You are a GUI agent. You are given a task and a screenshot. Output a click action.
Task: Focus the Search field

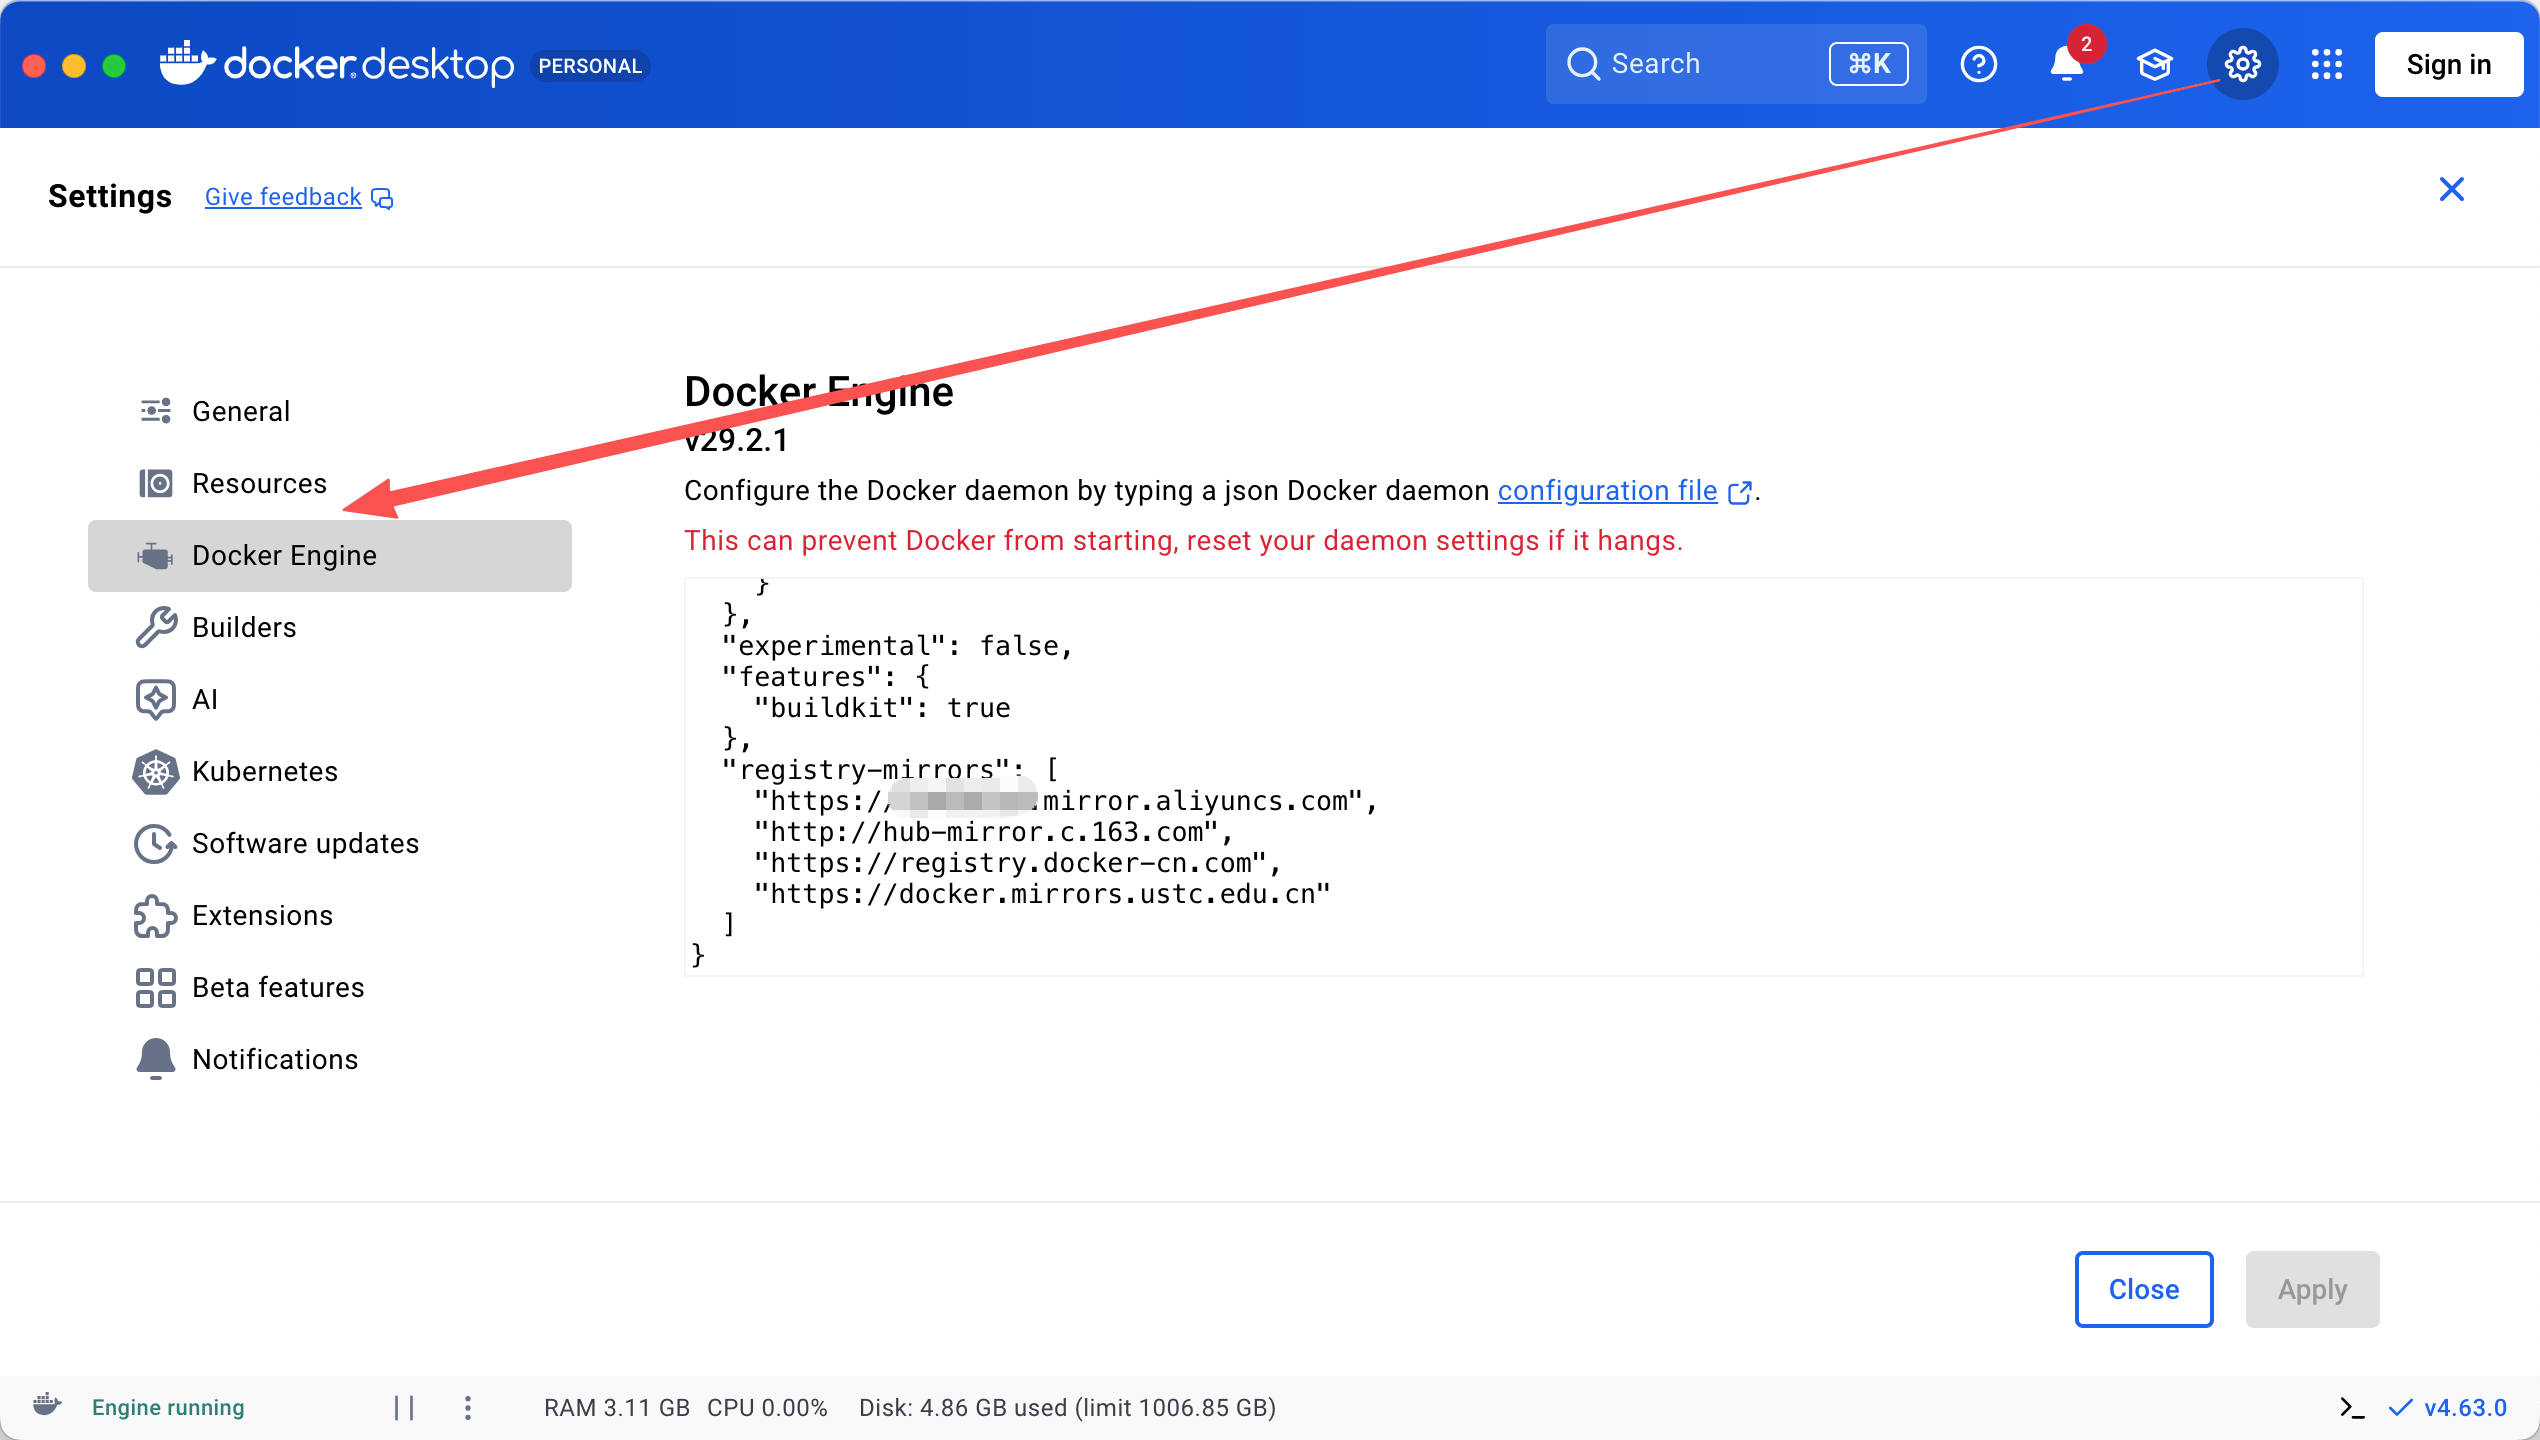click(x=1736, y=64)
